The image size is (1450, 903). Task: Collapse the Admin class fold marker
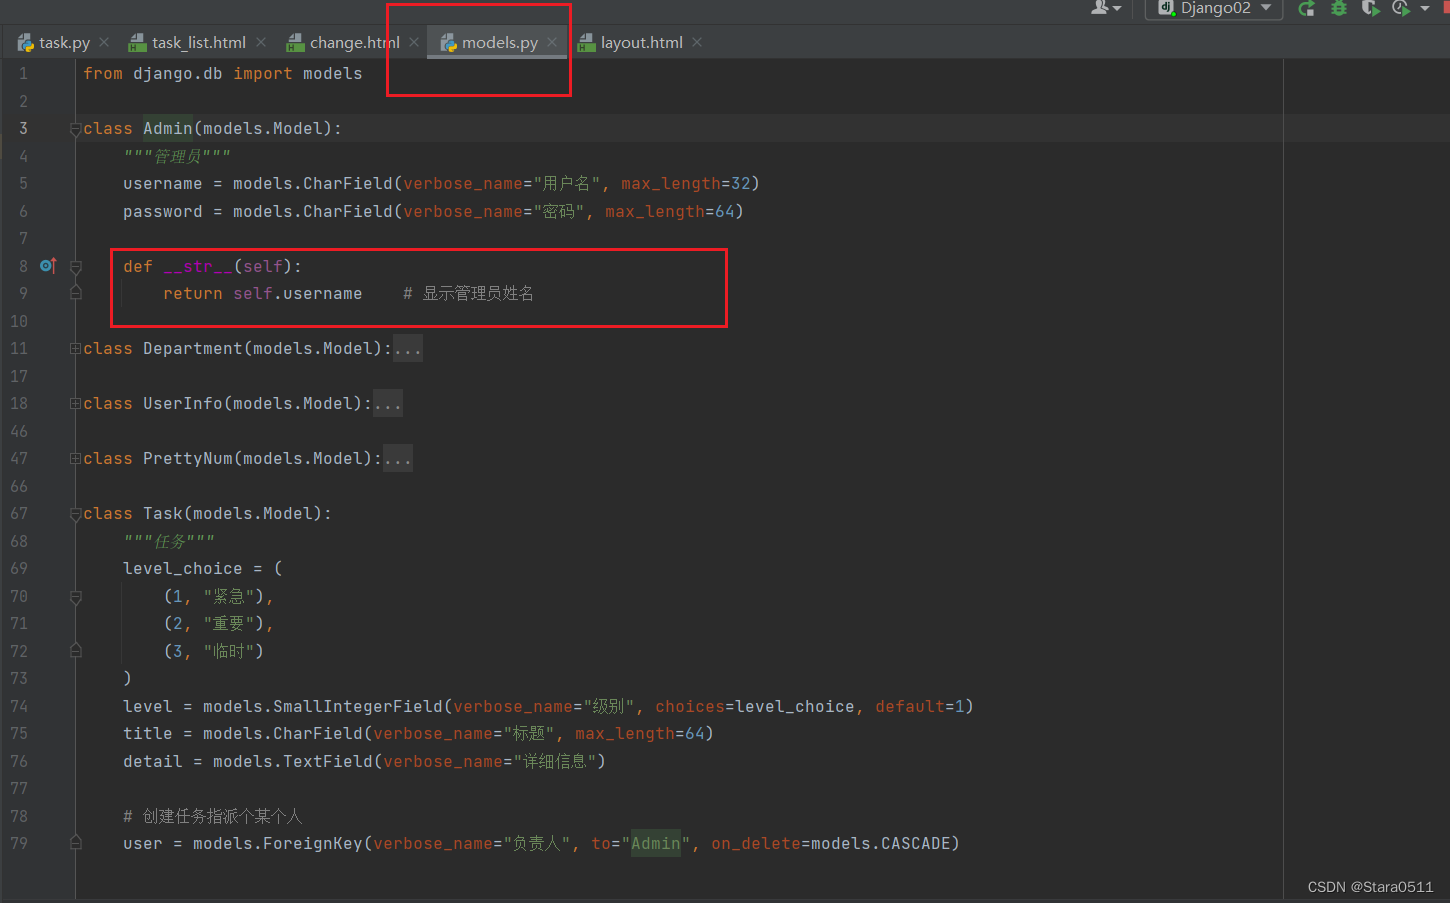[75, 129]
